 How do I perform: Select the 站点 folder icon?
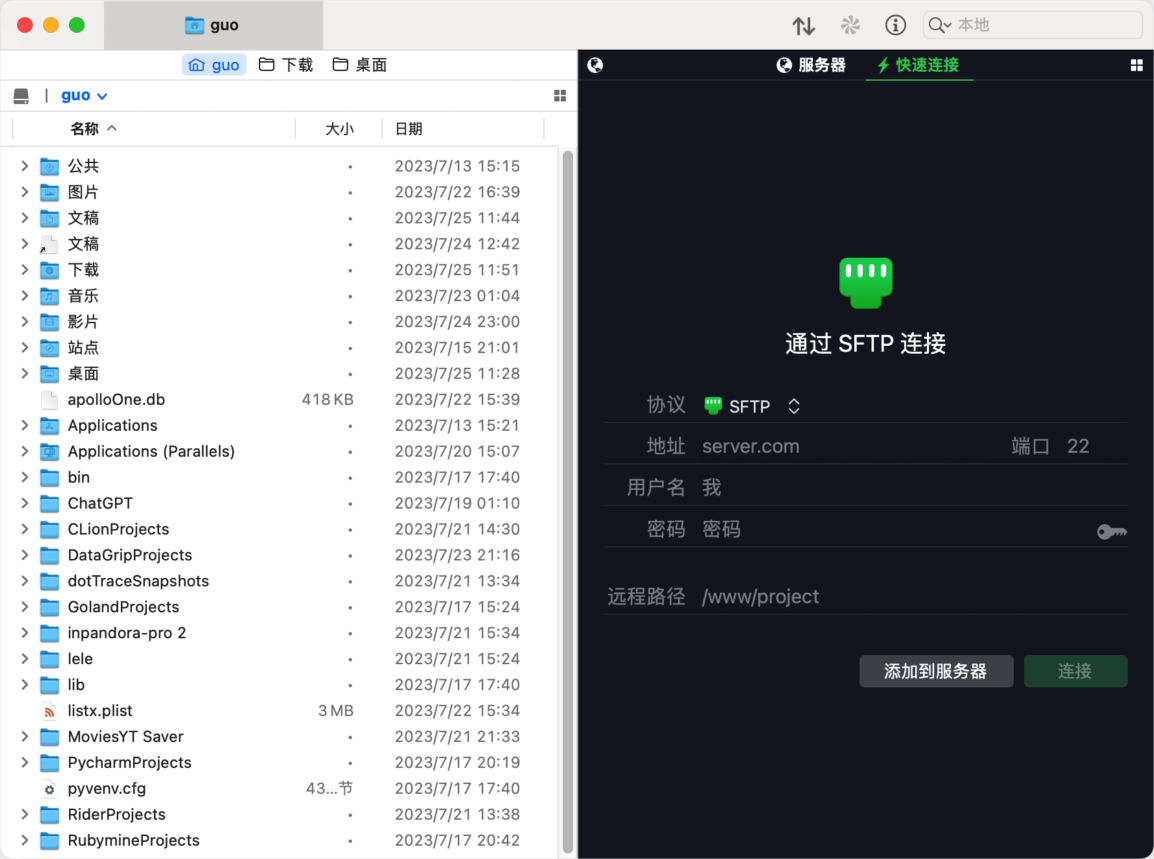(x=49, y=347)
